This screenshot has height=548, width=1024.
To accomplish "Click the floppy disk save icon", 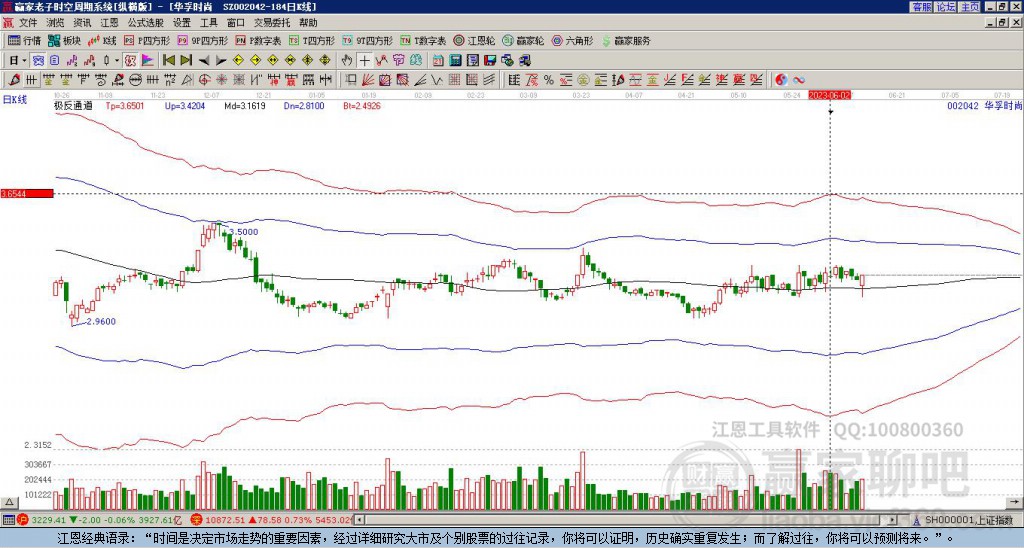I will click(490, 61).
